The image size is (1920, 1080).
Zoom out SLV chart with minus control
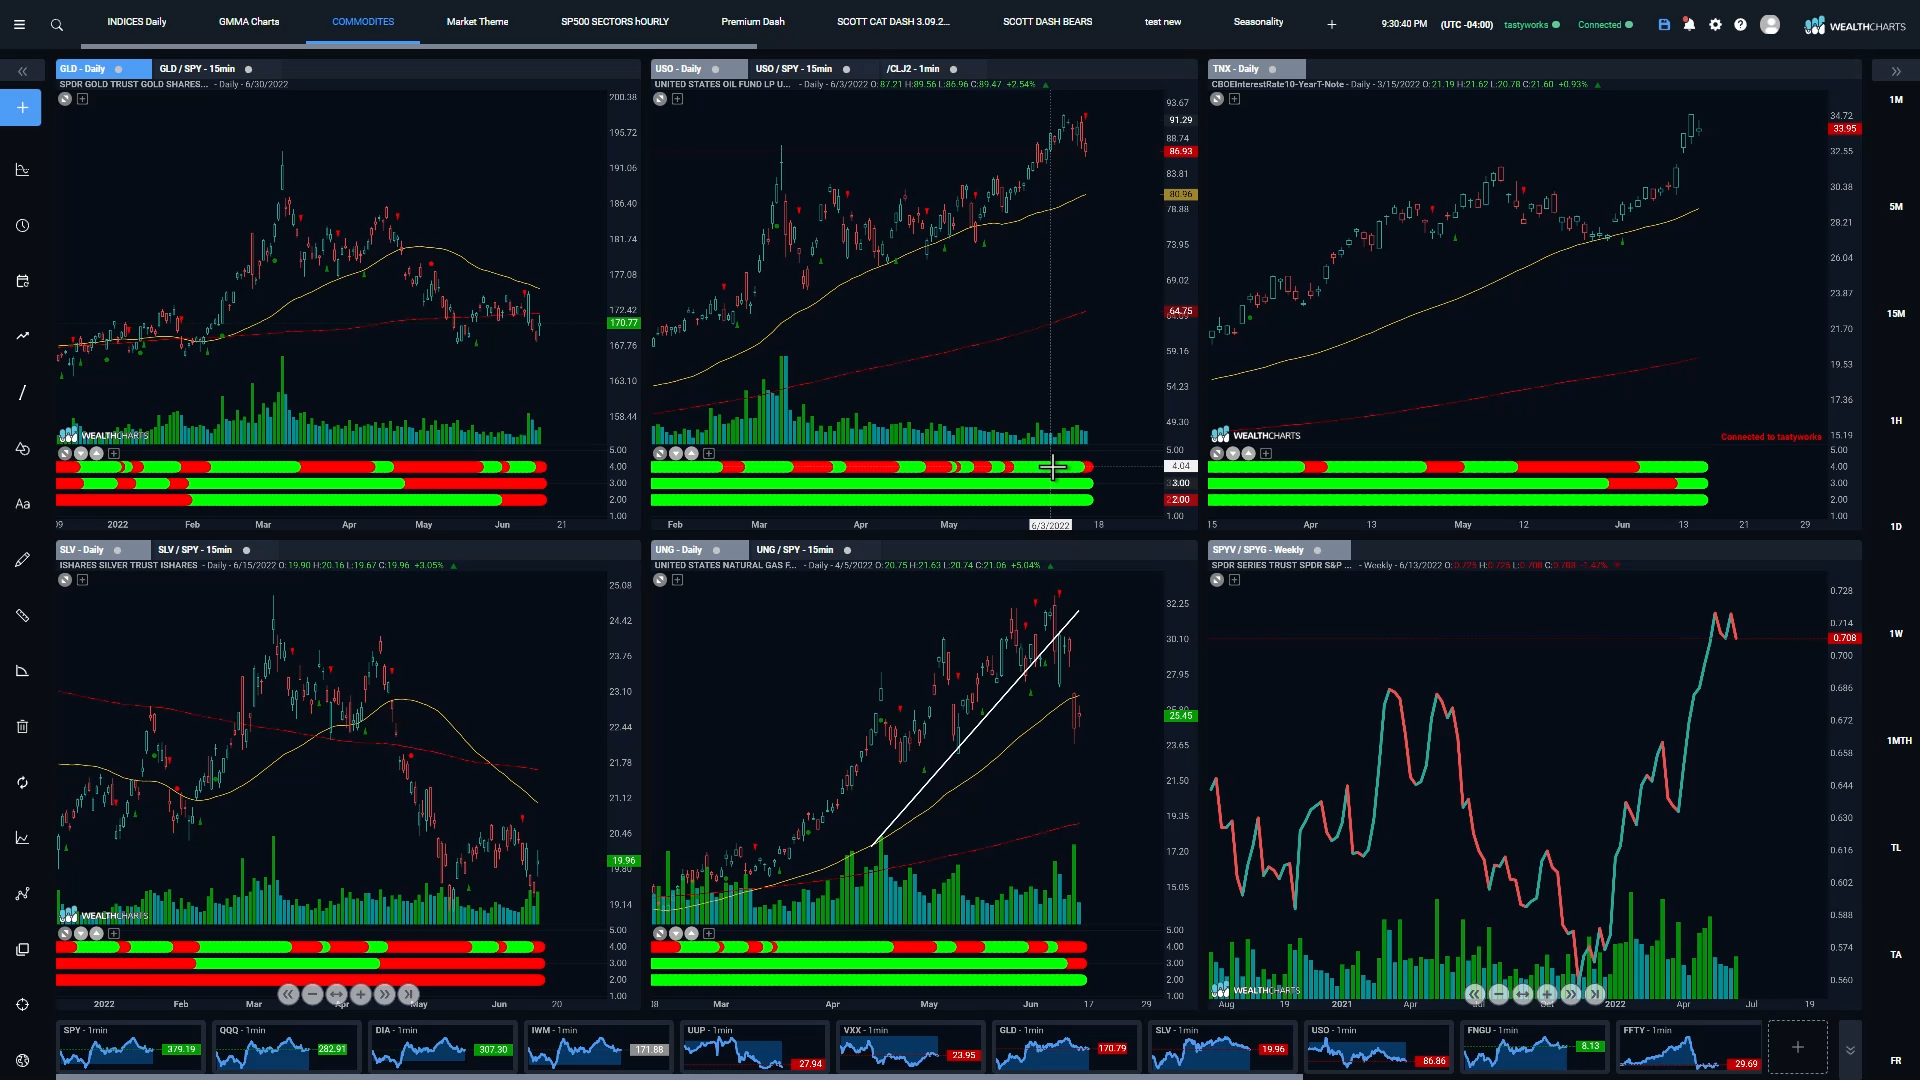pos(312,994)
